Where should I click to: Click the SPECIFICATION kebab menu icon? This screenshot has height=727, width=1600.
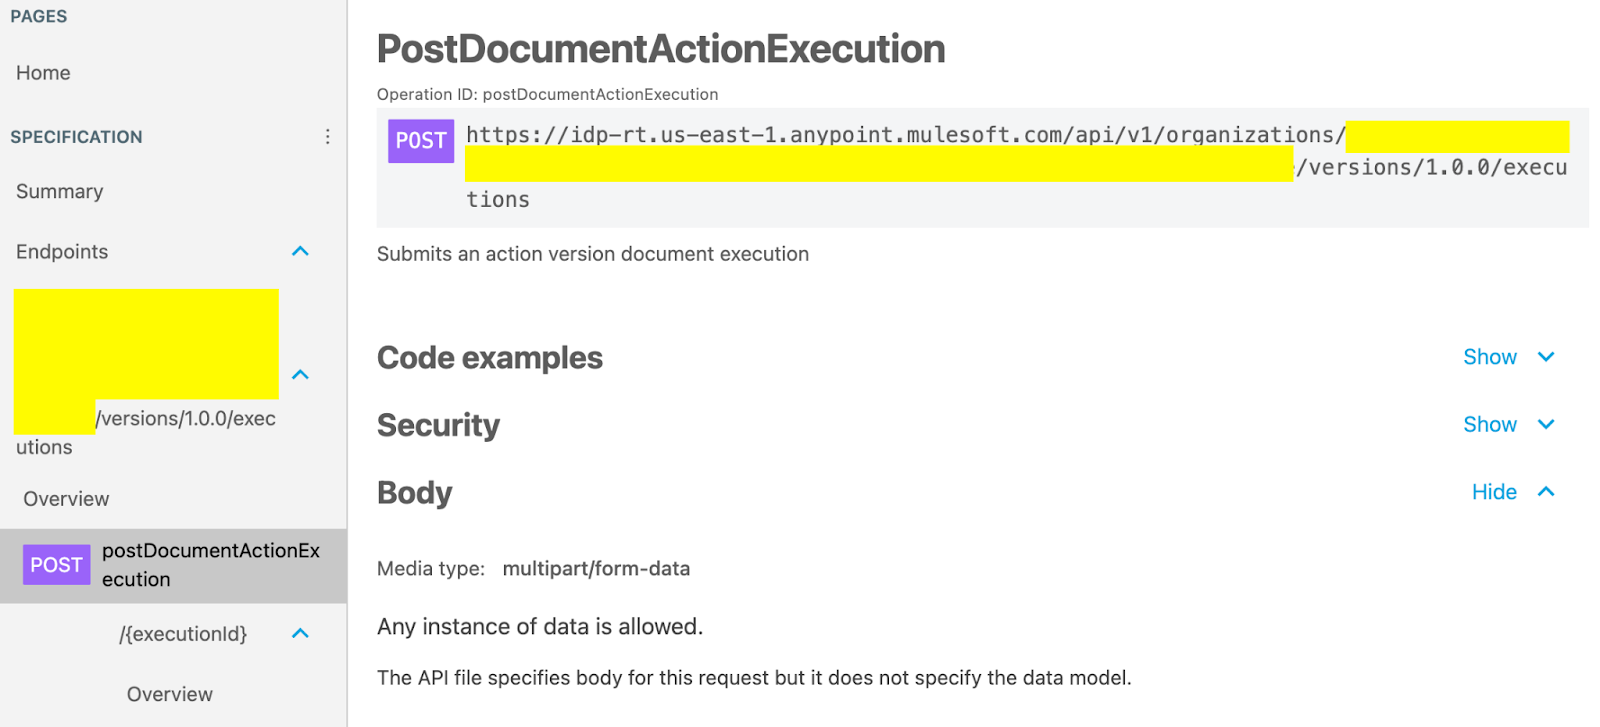click(x=327, y=136)
